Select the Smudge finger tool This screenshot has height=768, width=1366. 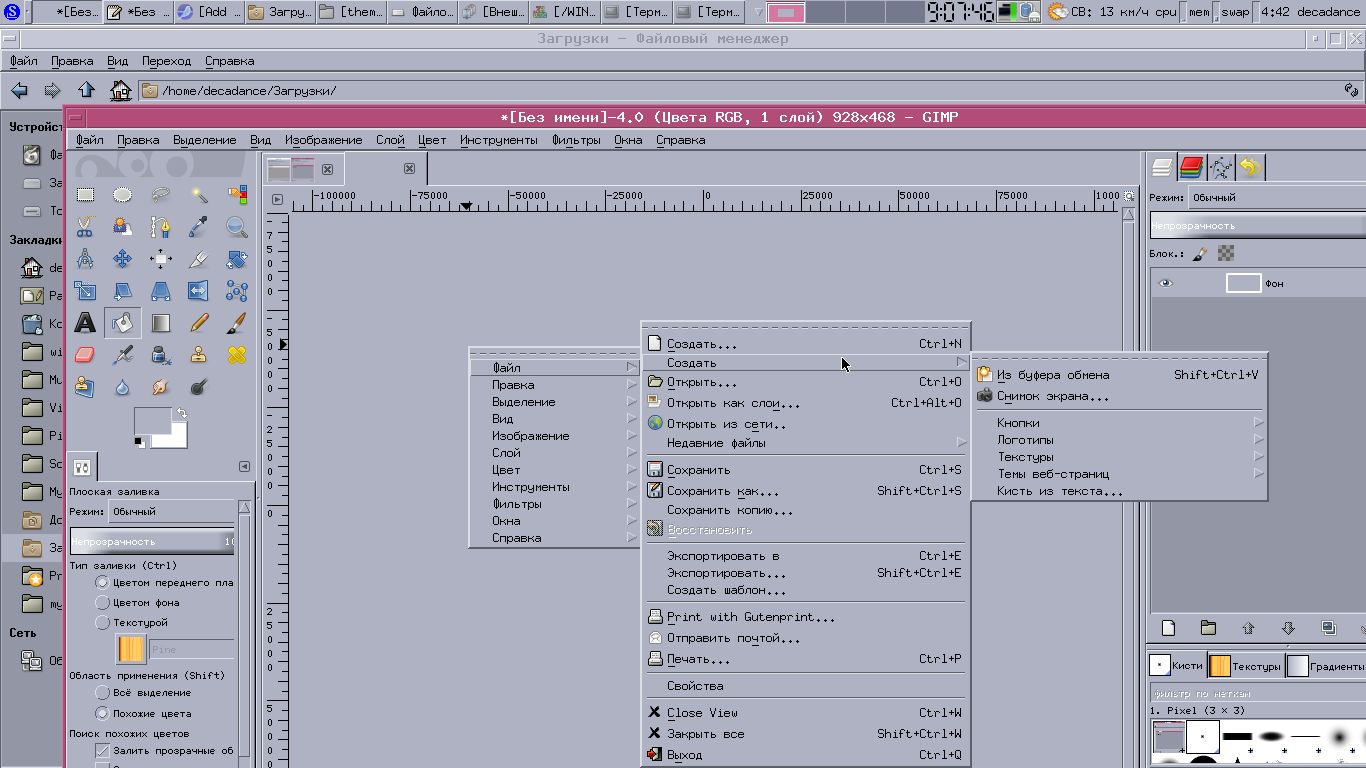(x=161, y=387)
